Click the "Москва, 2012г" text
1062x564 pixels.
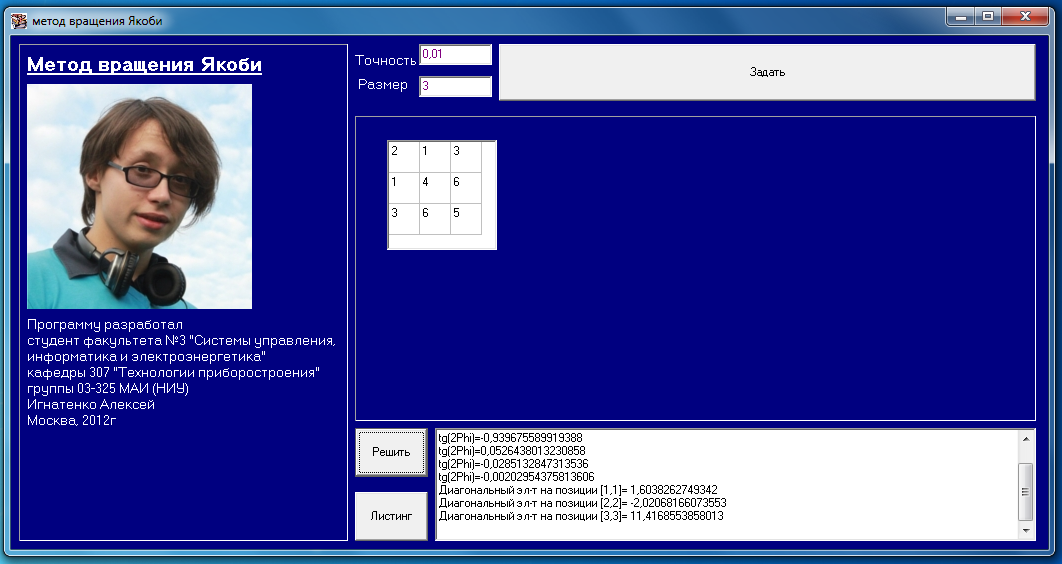[72, 420]
